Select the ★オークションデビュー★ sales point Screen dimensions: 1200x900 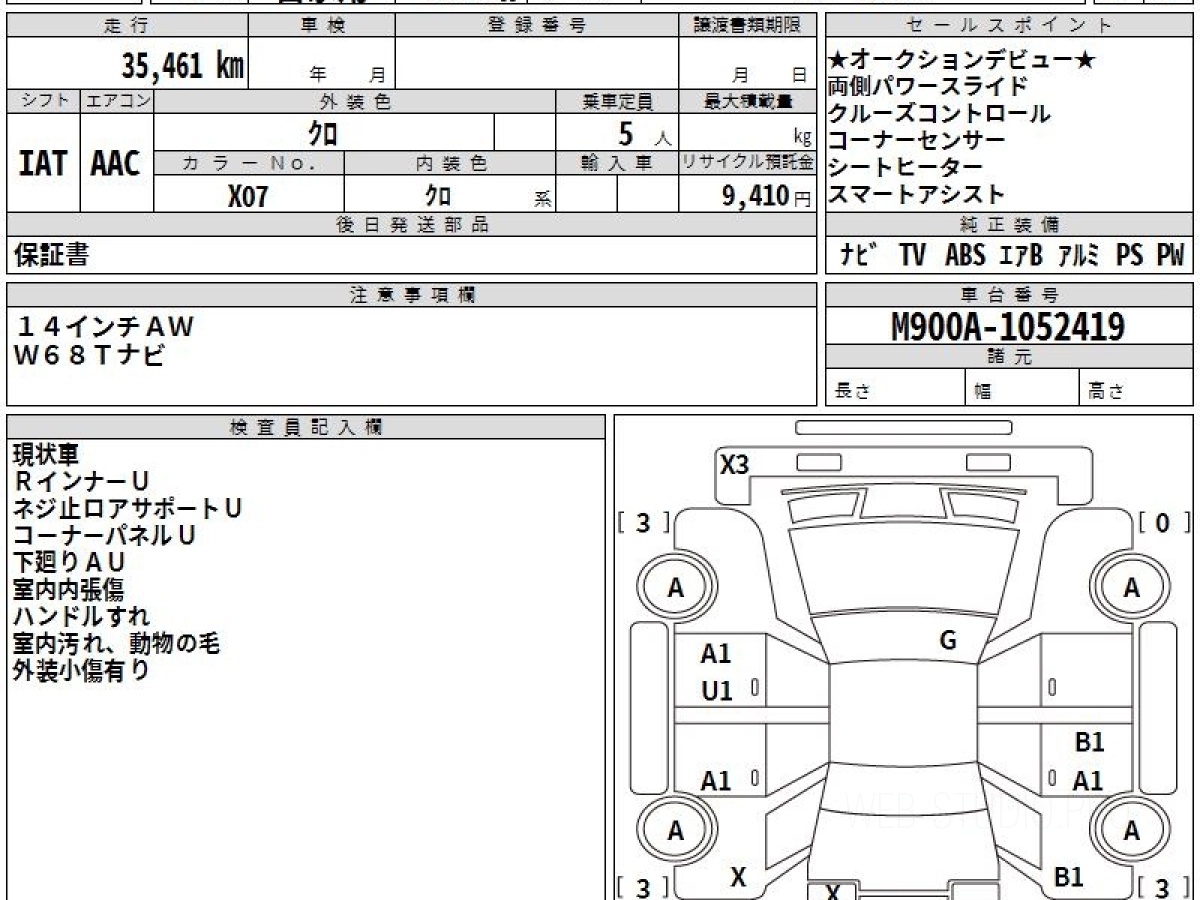(962, 61)
